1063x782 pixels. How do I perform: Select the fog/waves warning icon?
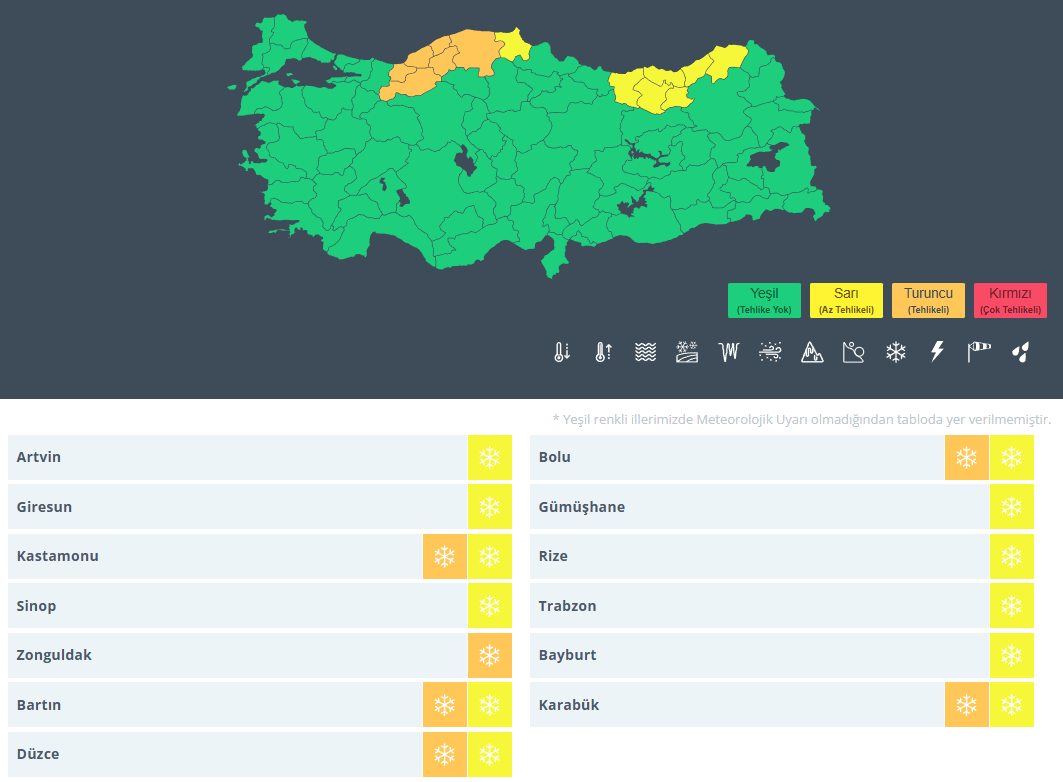pyautogui.click(x=645, y=352)
